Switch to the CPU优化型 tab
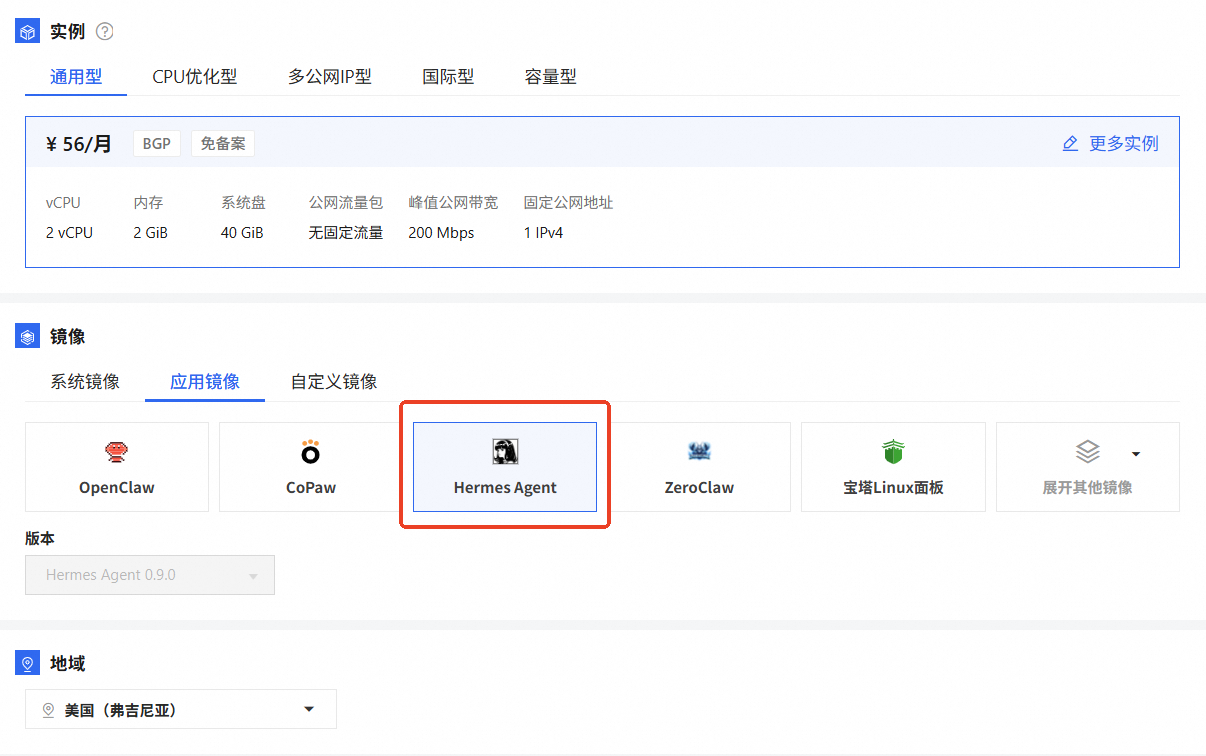The width and height of the screenshot is (1206, 756). [x=195, y=77]
